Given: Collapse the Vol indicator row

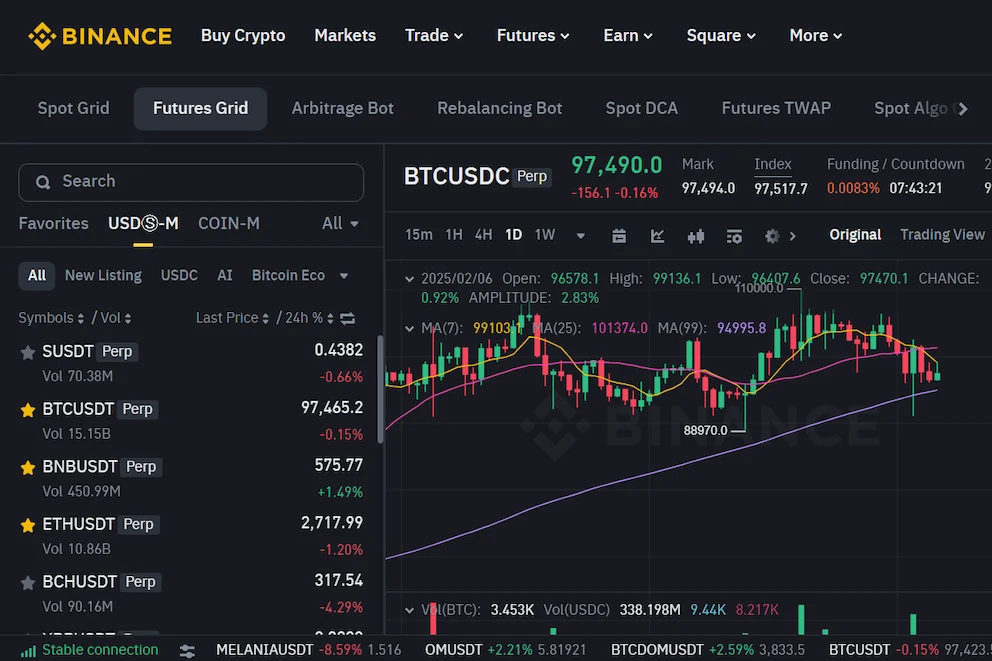Looking at the screenshot, I should (x=409, y=610).
